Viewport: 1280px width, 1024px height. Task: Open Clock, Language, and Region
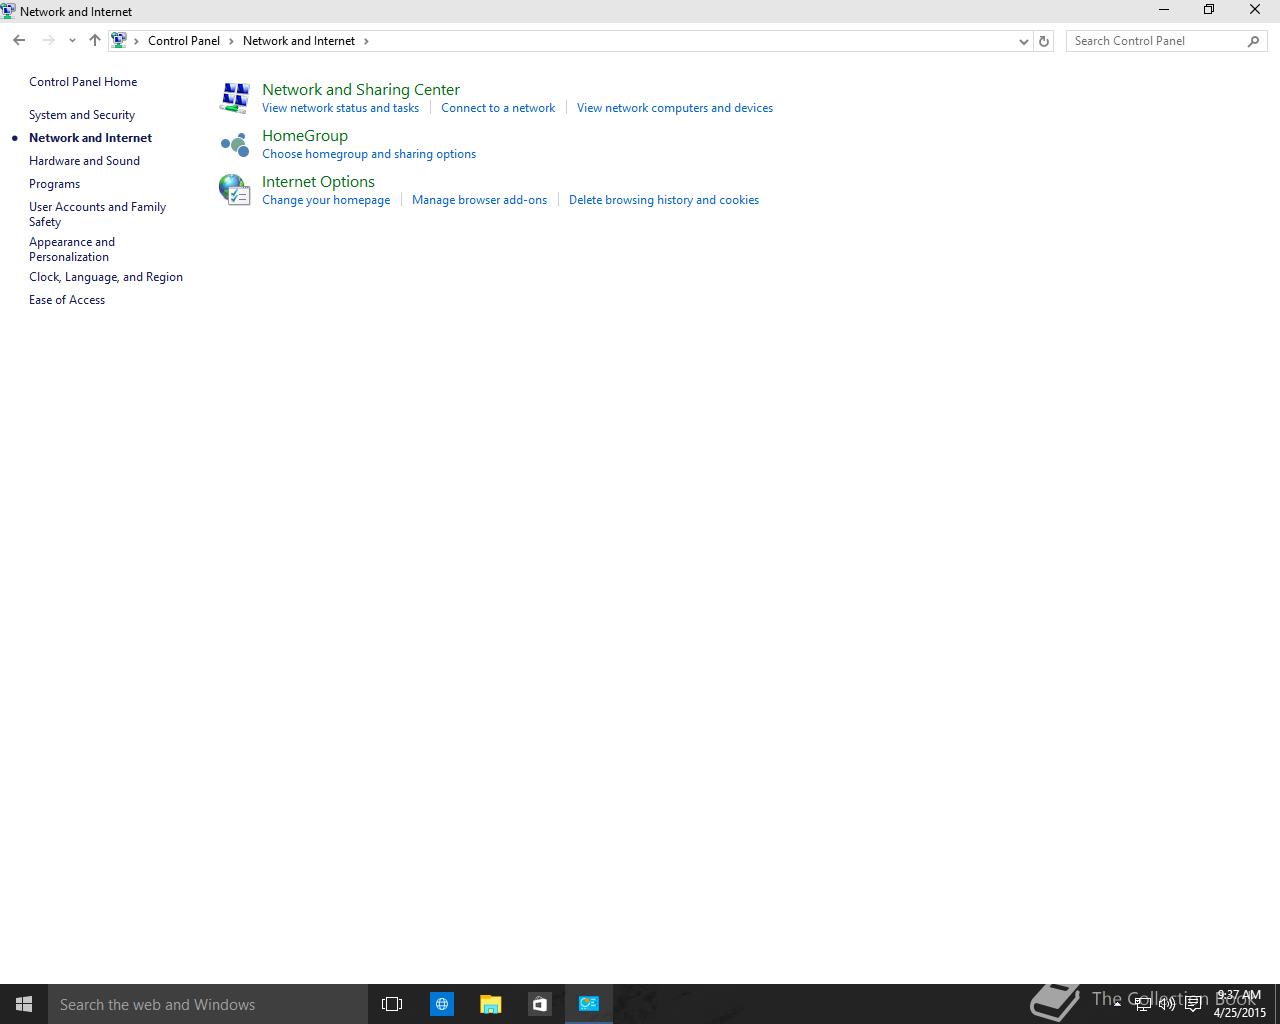click(106, 277)
